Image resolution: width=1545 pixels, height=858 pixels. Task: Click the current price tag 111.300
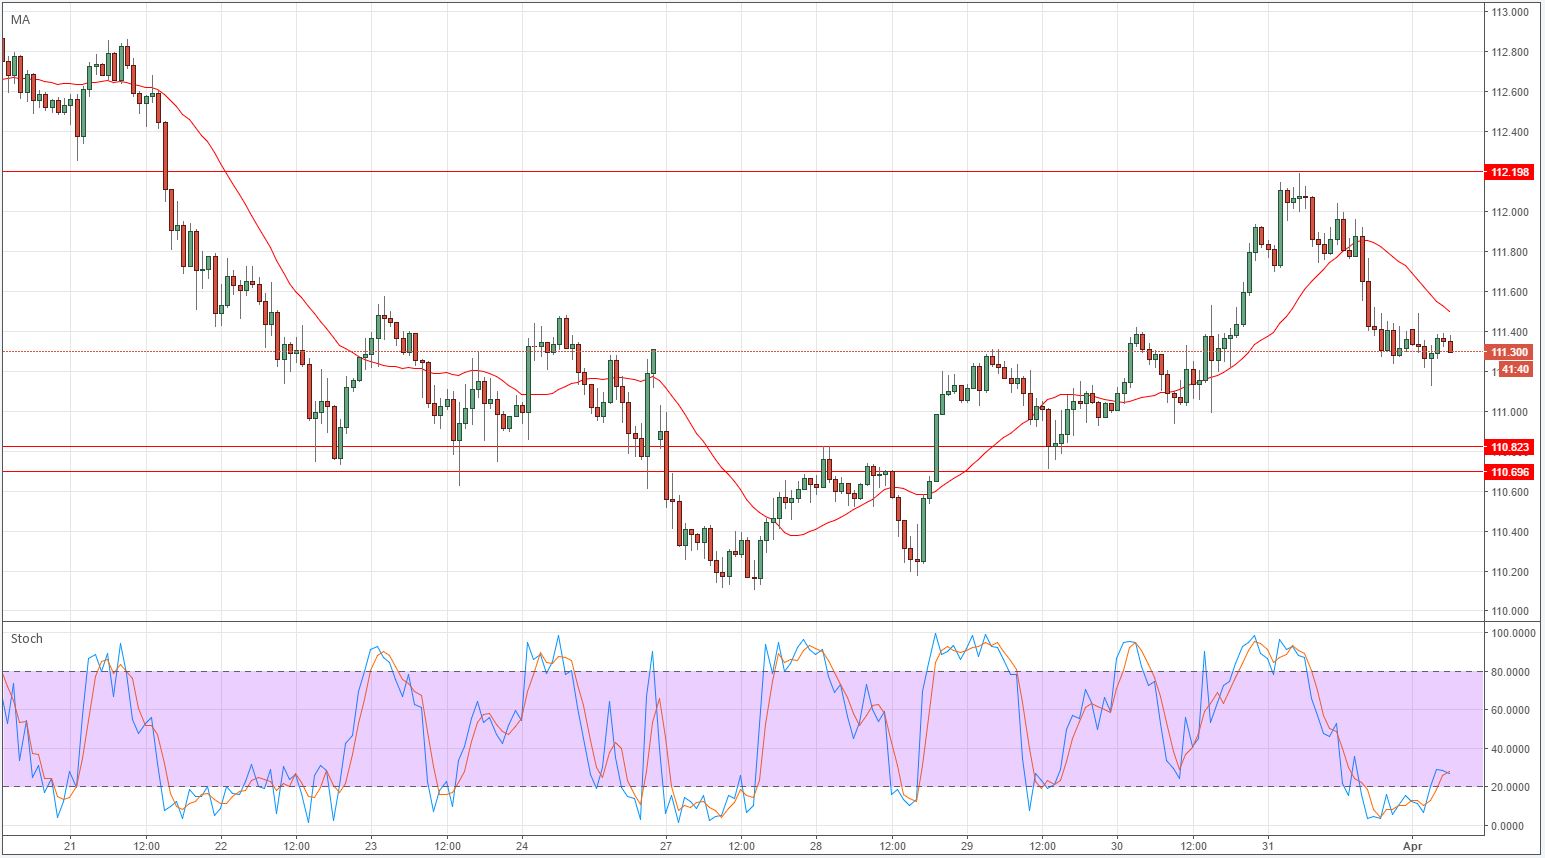tap(1510, 352)
